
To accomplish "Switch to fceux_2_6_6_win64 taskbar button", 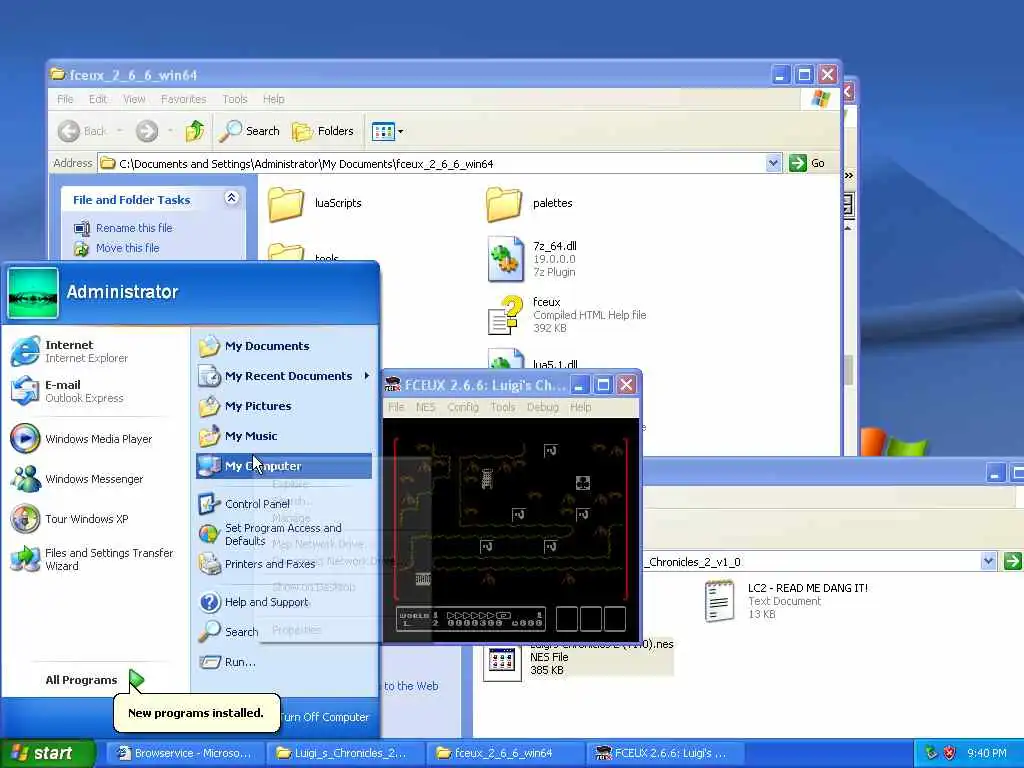I will (x=505, y=753).
